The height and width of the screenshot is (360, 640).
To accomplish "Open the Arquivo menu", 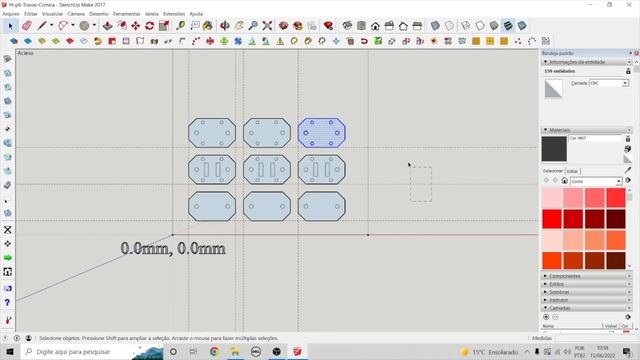I will 11,14.
